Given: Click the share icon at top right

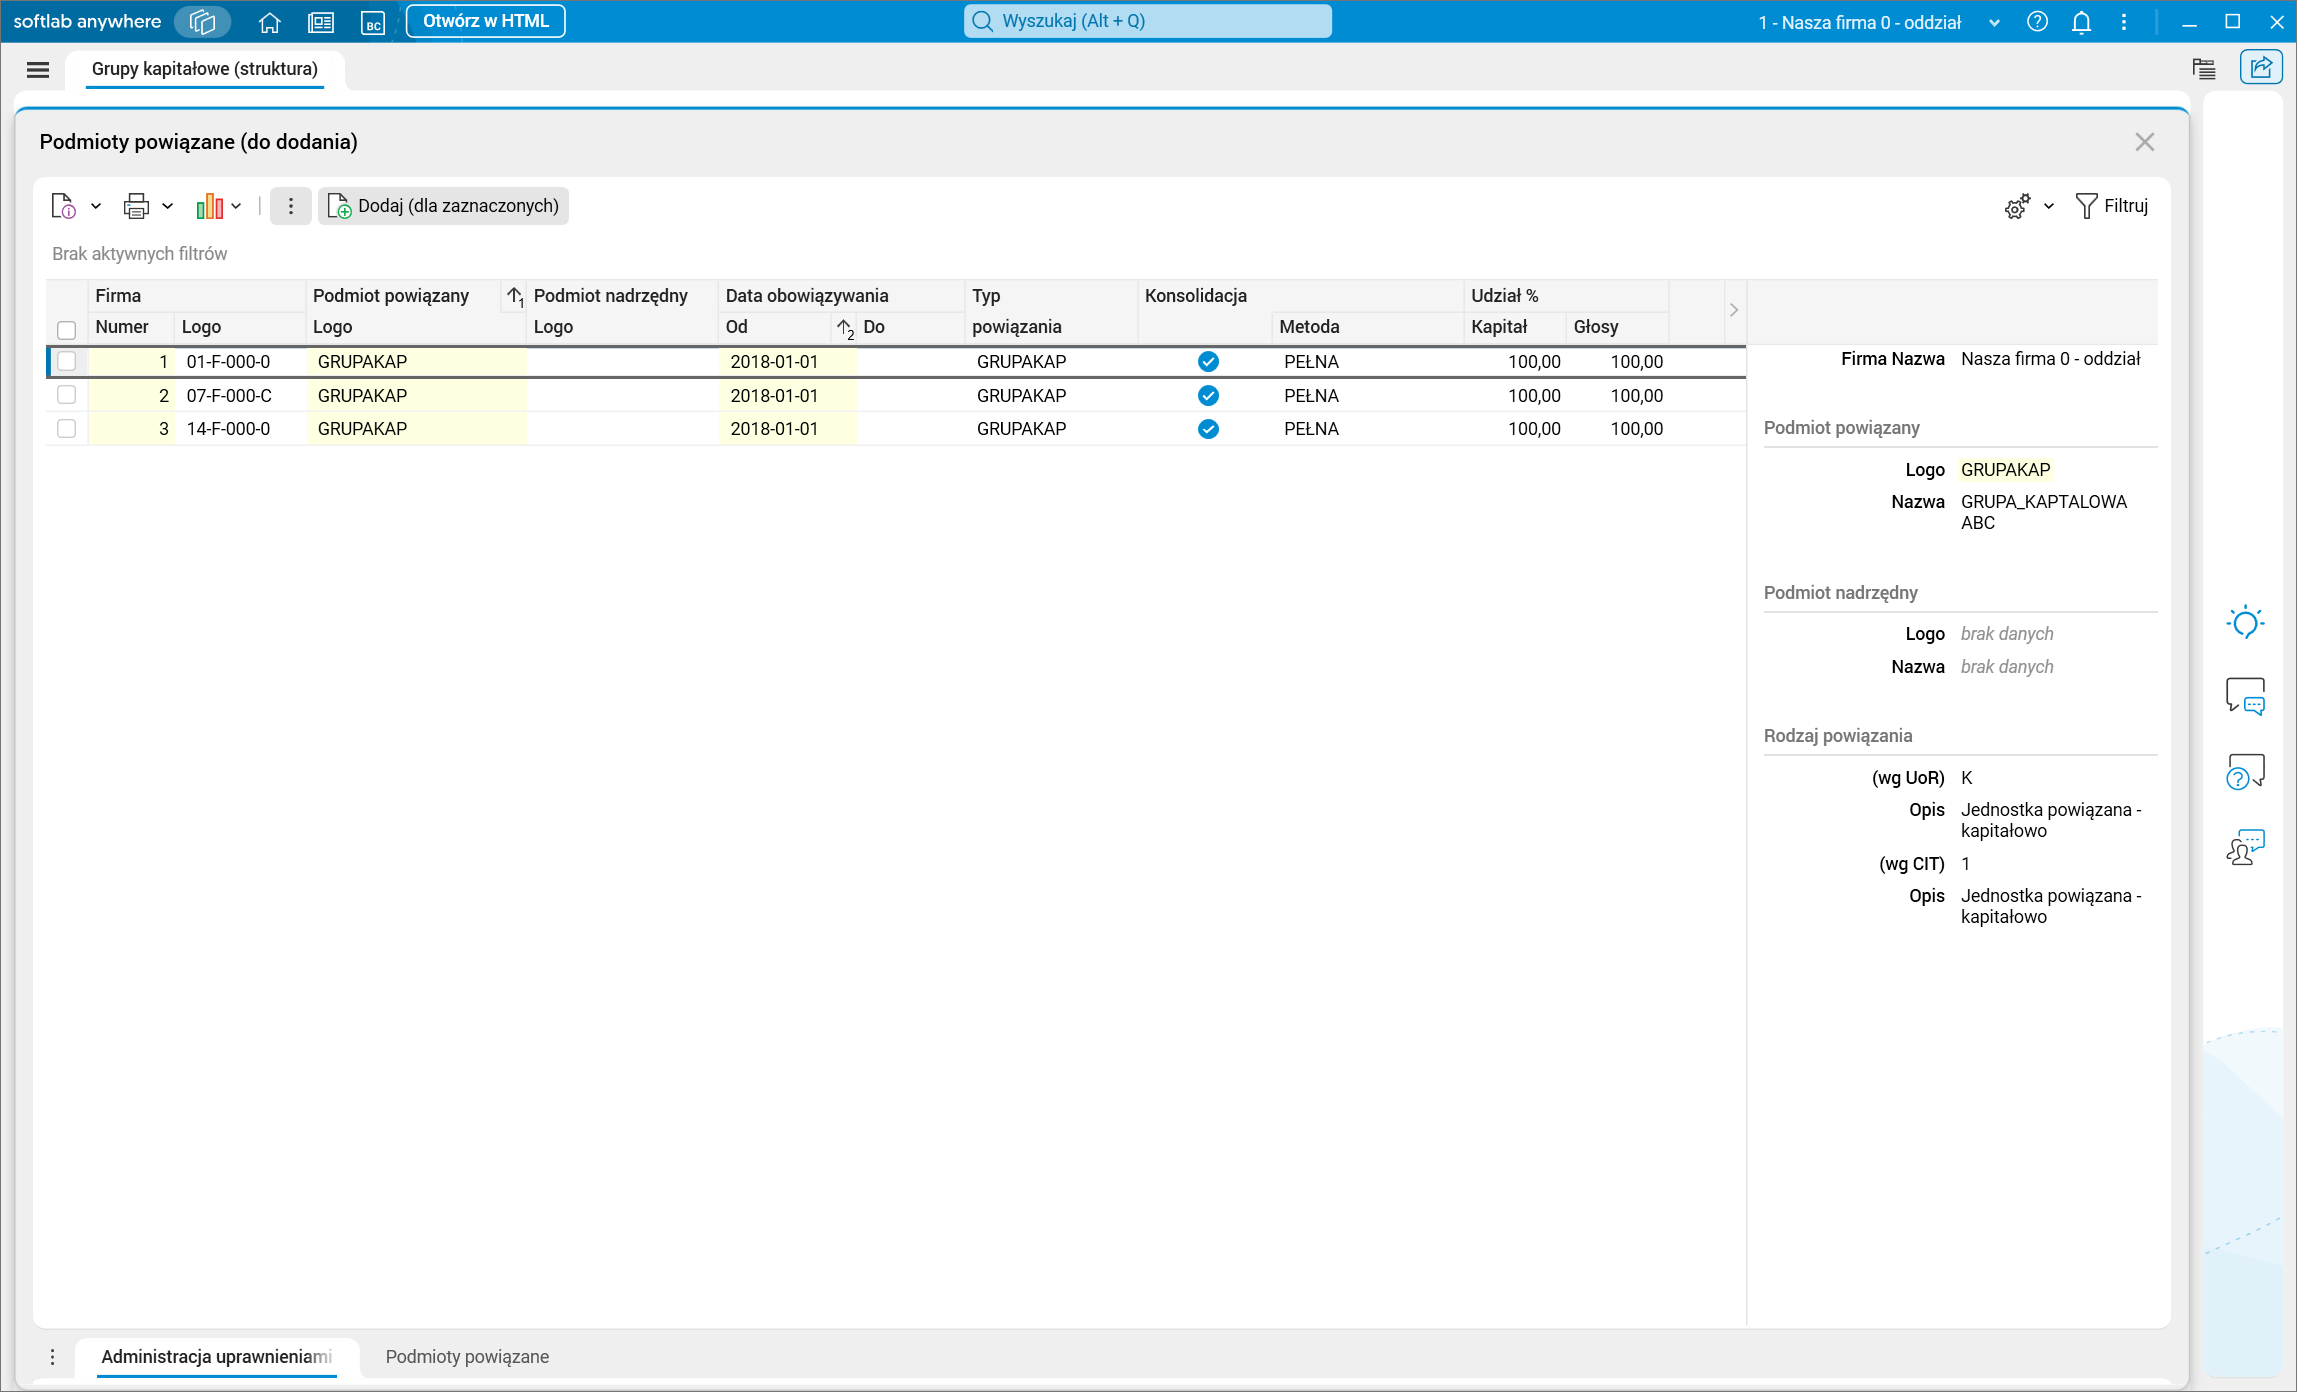Looking at the screenshot, I should pyautogui.click(x=2260, y=68).
